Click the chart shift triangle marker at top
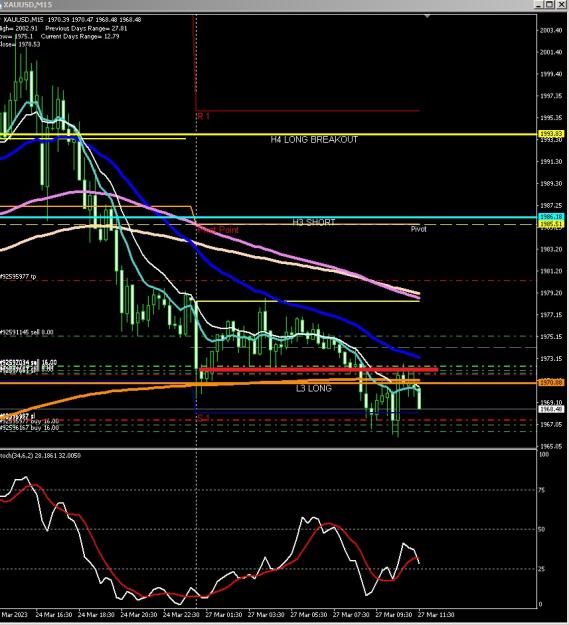Image resolution: width=569 pixels, height=625 pixels. click(x=427, y=16)
